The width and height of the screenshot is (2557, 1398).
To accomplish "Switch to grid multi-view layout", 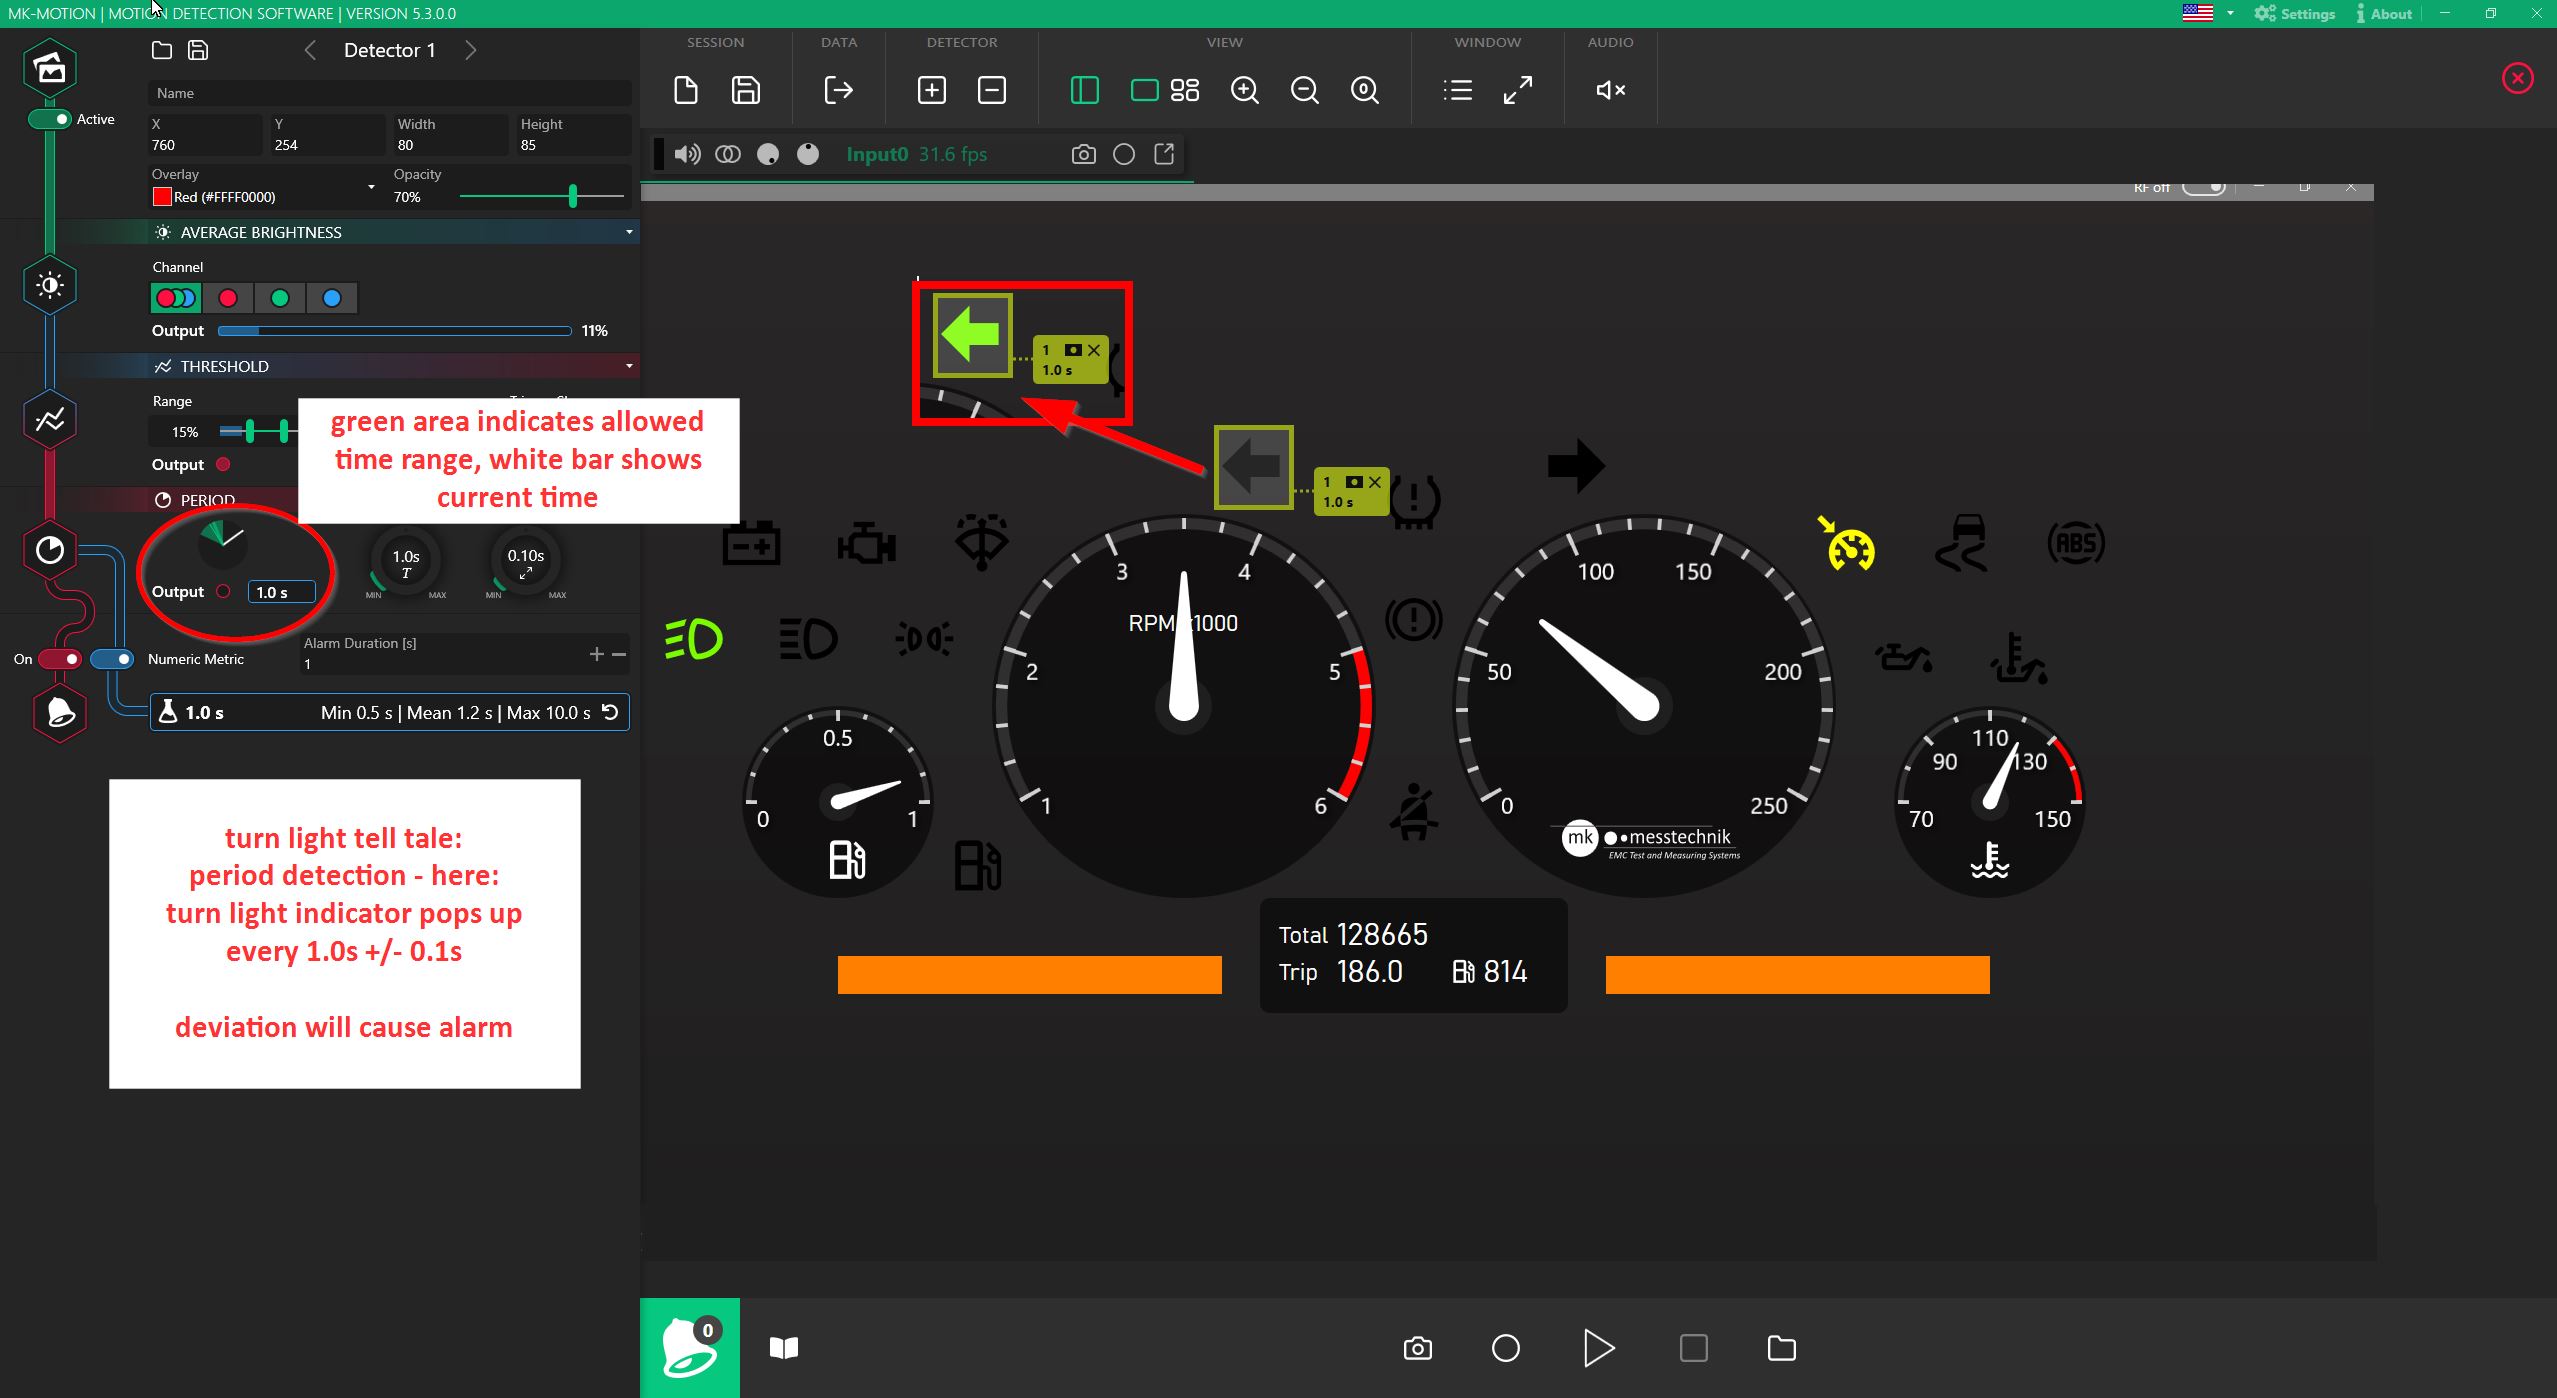I will coord(1185,90).
